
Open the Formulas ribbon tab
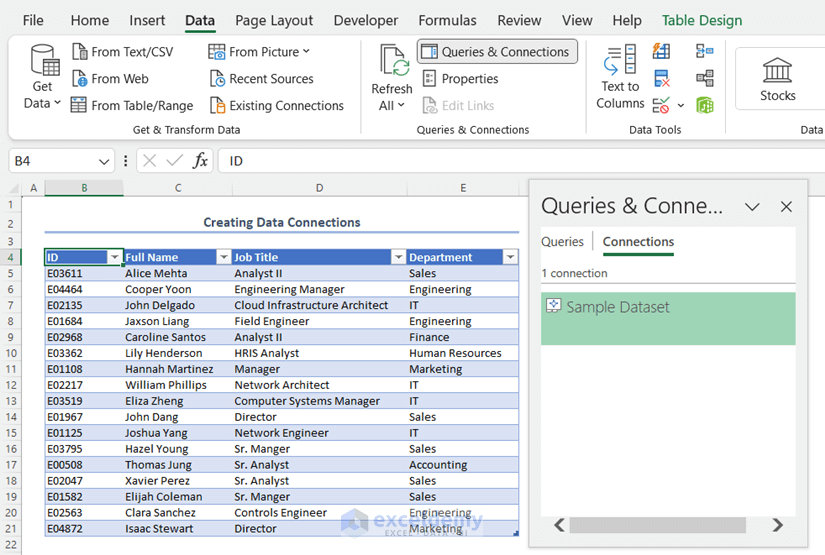coord(447,20)
